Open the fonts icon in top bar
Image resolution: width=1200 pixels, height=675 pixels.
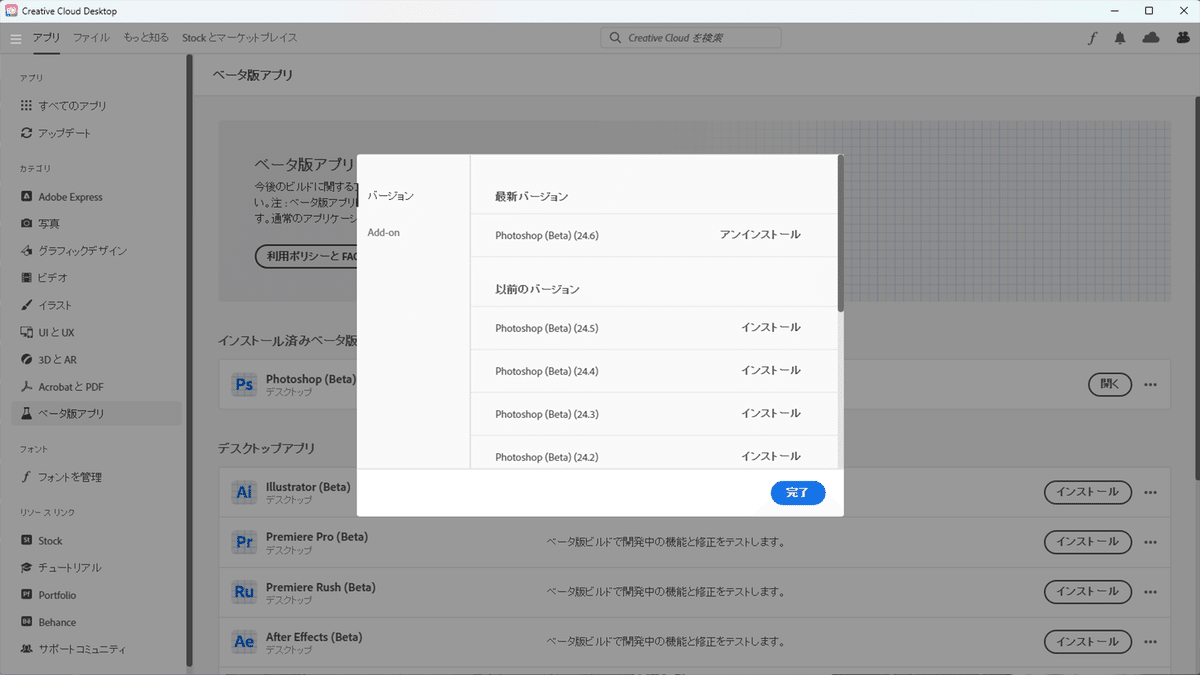click(1092, 38)
